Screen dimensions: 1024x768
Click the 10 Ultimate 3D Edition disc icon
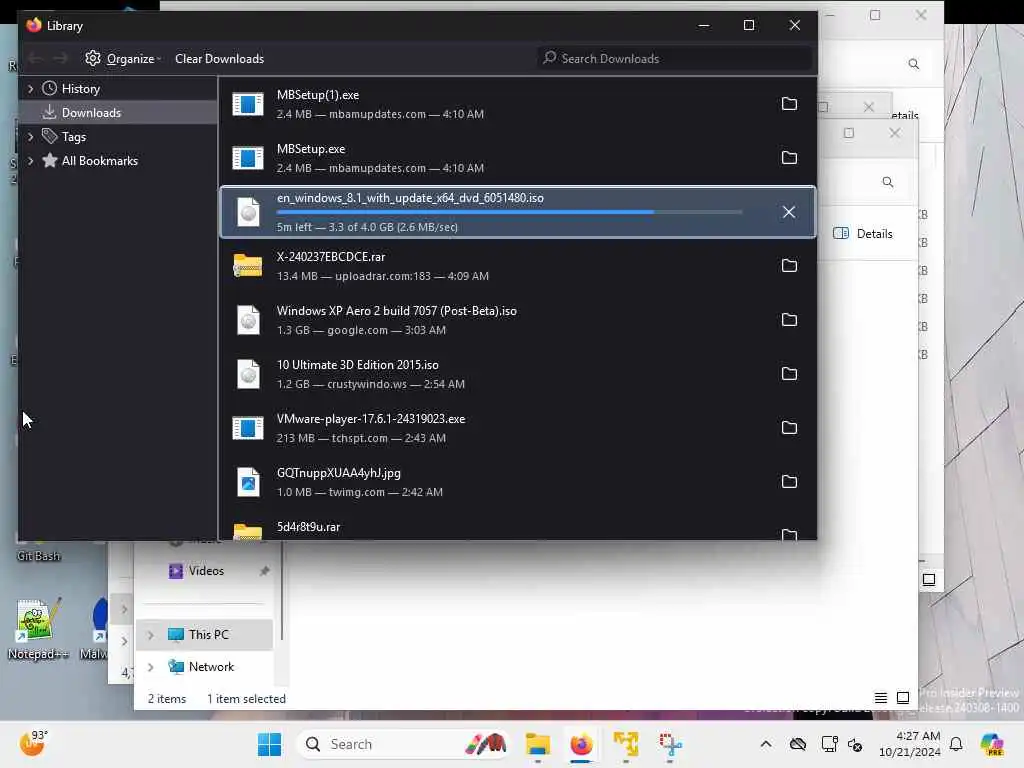248,374
